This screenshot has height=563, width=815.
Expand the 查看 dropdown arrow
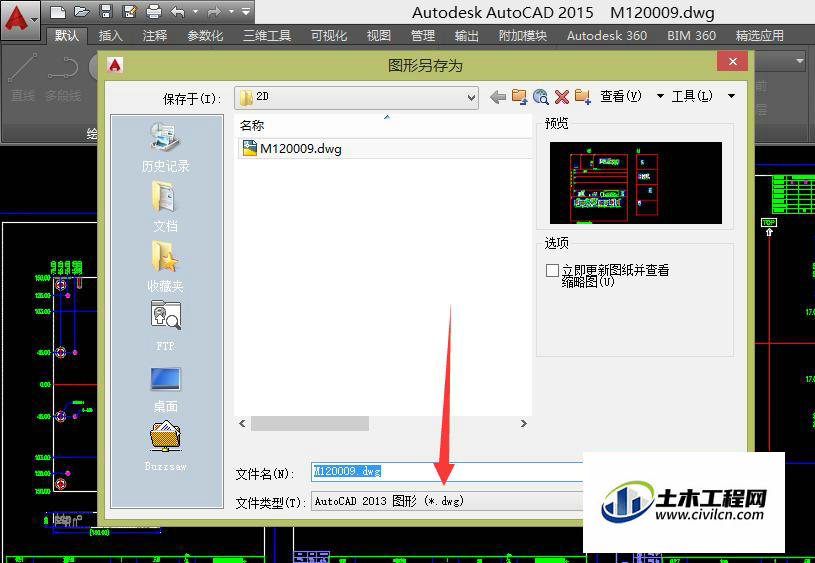click(660, 96)
